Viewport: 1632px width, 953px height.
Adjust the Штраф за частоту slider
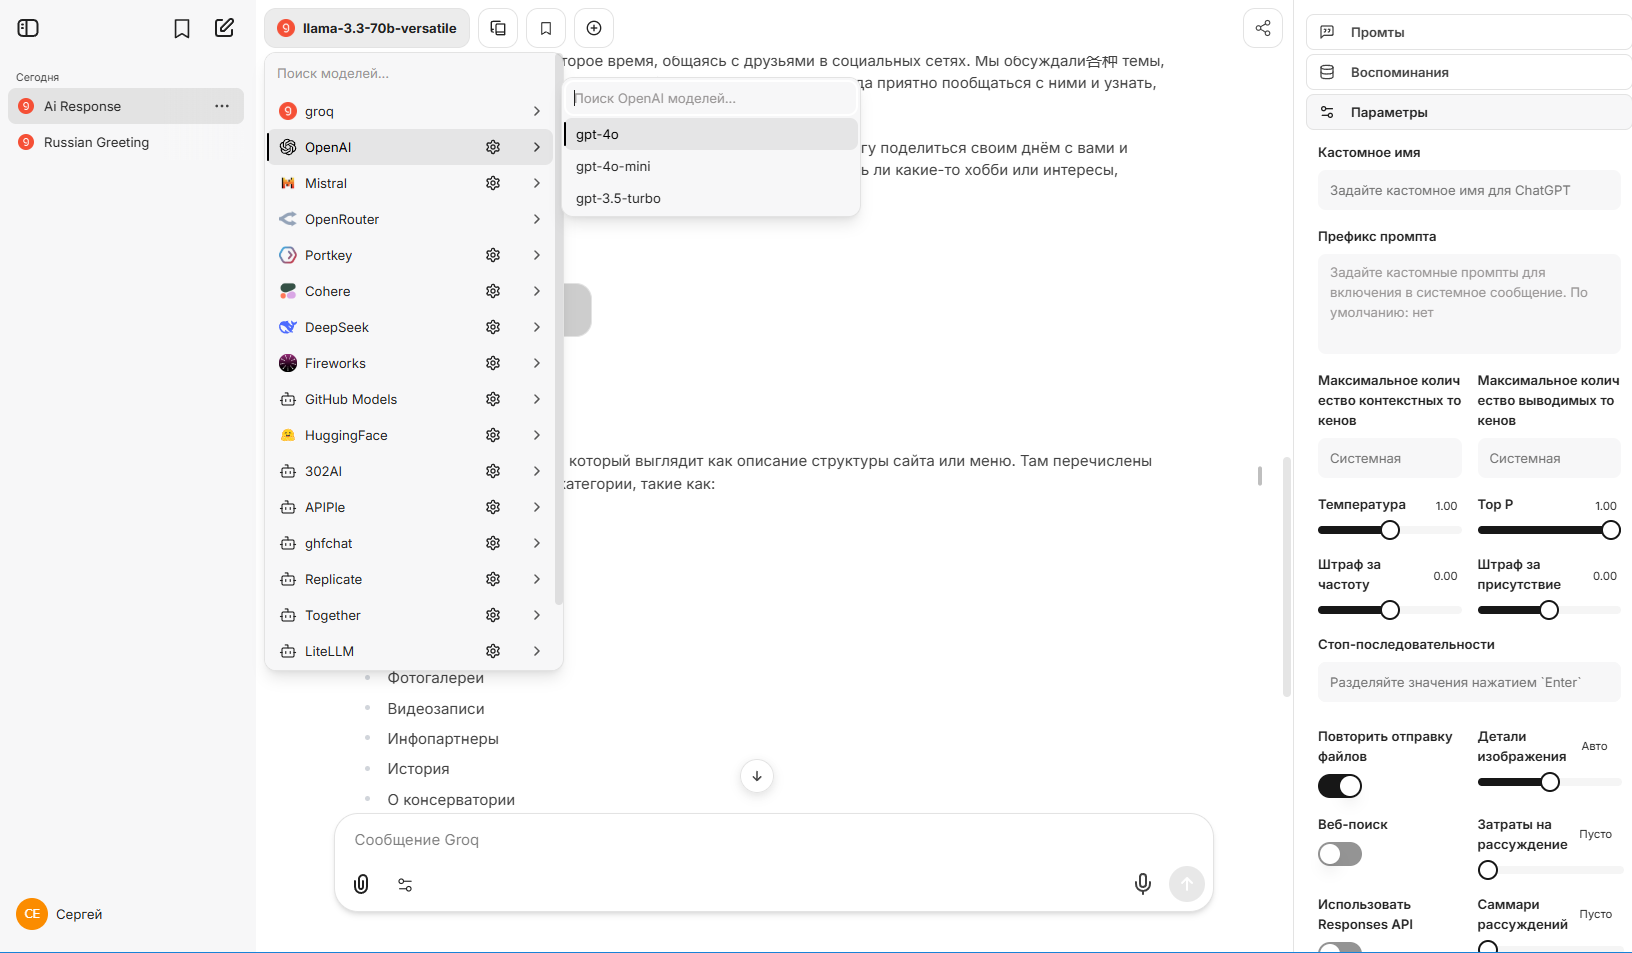pos(1390,610)
